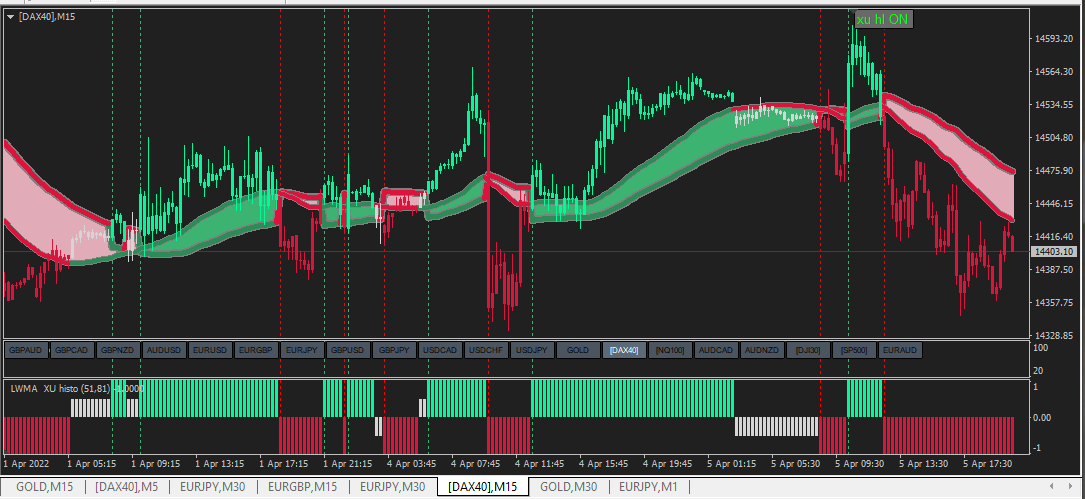Click the '[DAX40],M15' chart title text
The height and width of the screenshot is (499, 1085).
pos(48,17)
